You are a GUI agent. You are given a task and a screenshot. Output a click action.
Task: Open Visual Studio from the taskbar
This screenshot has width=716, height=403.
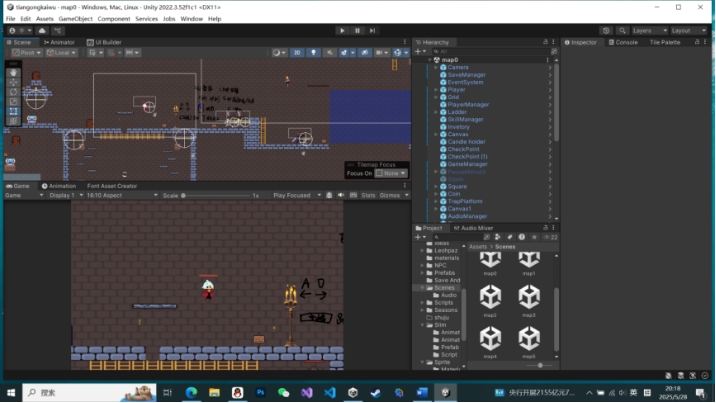coord(306,393)
